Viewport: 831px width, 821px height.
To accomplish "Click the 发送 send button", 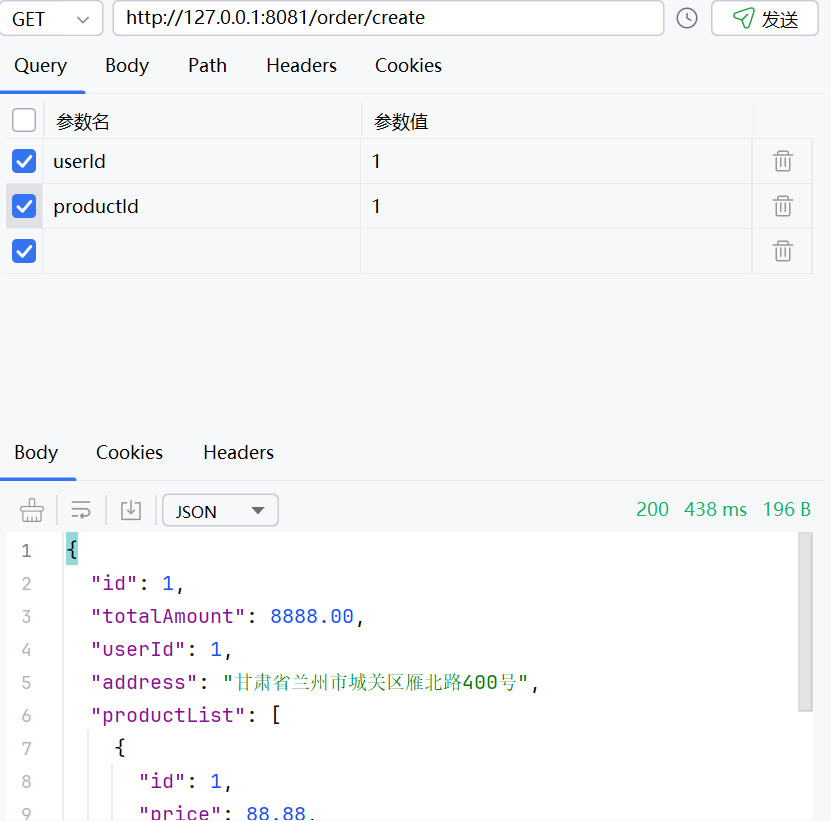I will pos(767,19).
